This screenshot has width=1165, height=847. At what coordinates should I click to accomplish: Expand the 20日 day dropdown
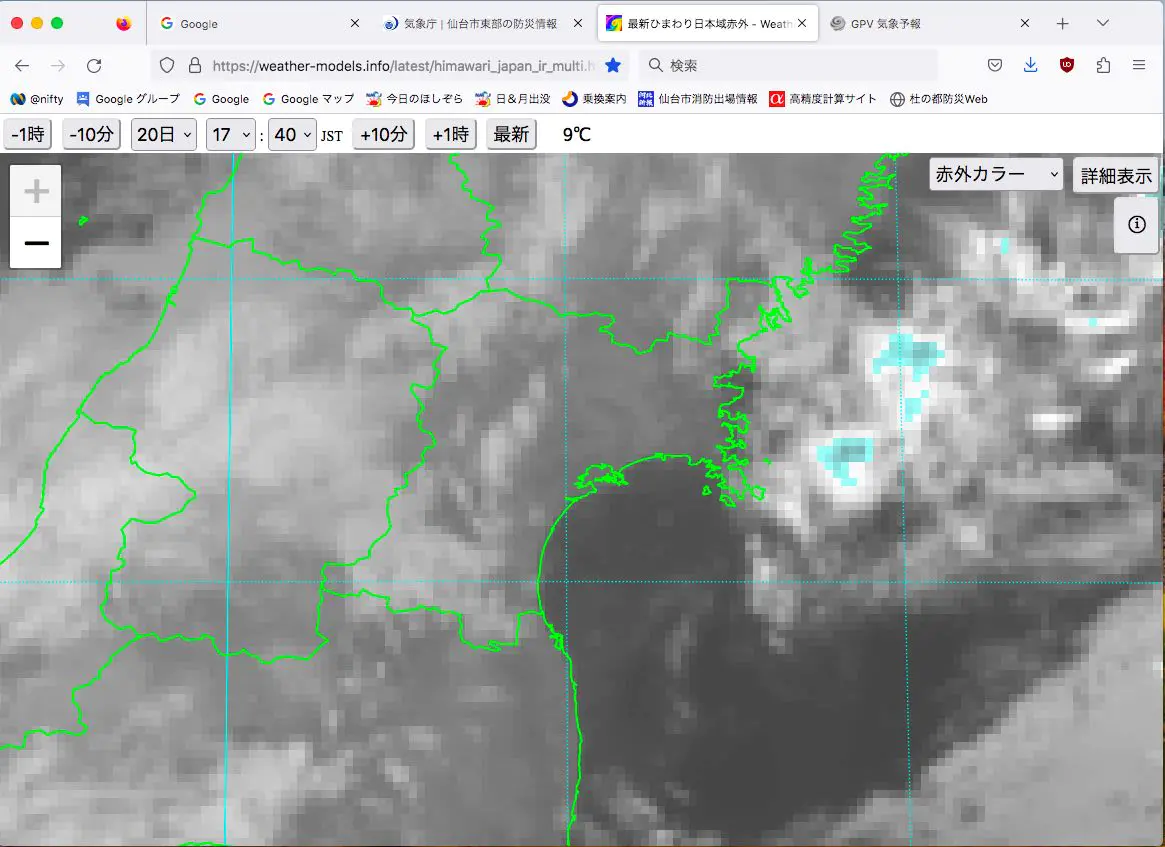pos(164,134)
